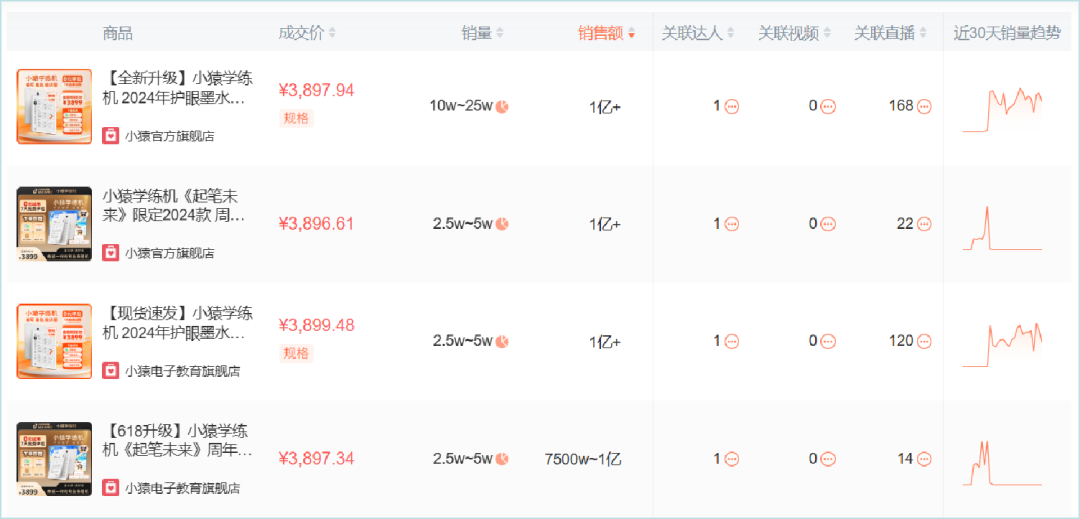
Task: Sort by 销售额 column header
Action: (x=606, y=33)
